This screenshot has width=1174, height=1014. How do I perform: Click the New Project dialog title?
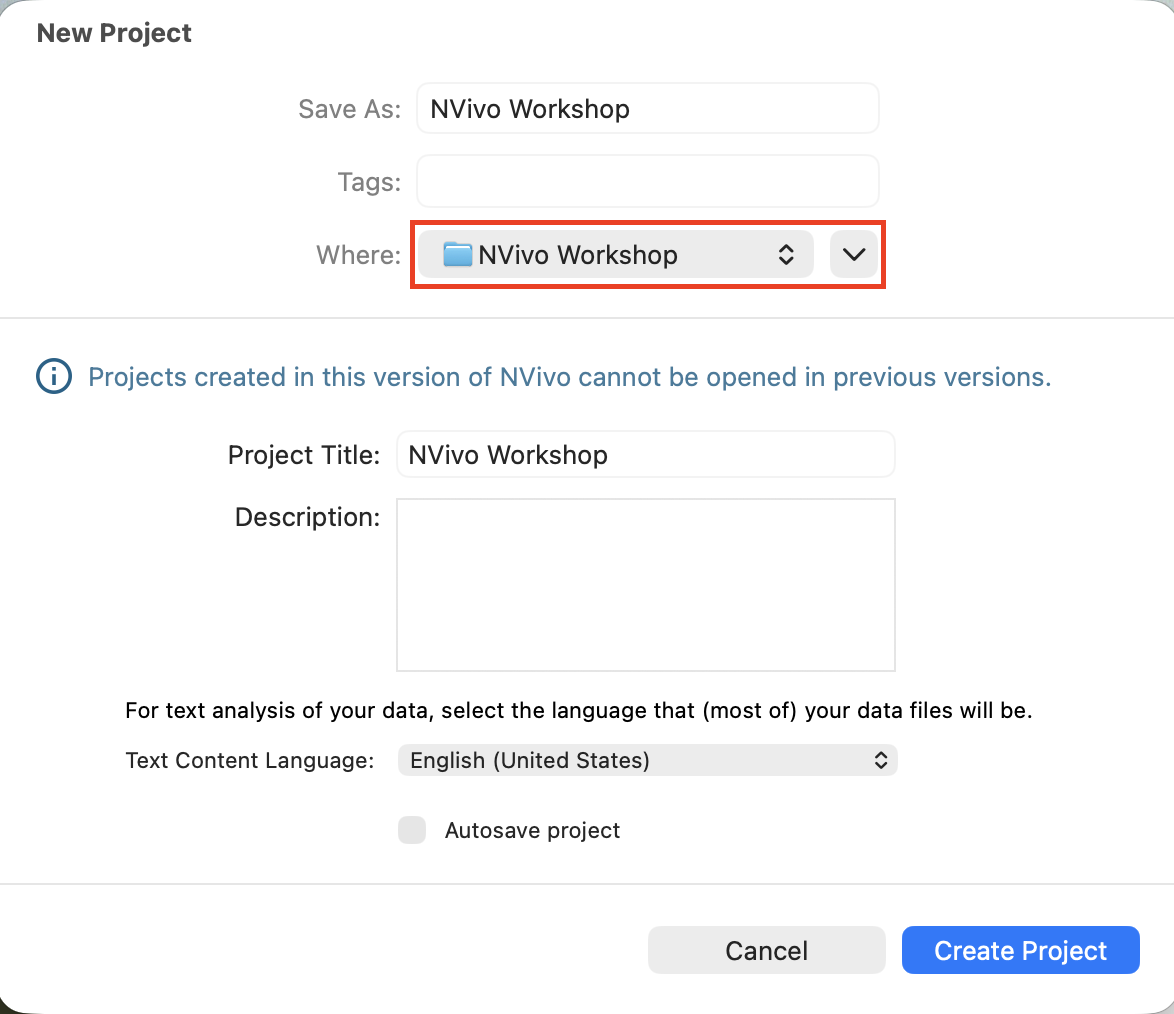click(x=114, y=33)
